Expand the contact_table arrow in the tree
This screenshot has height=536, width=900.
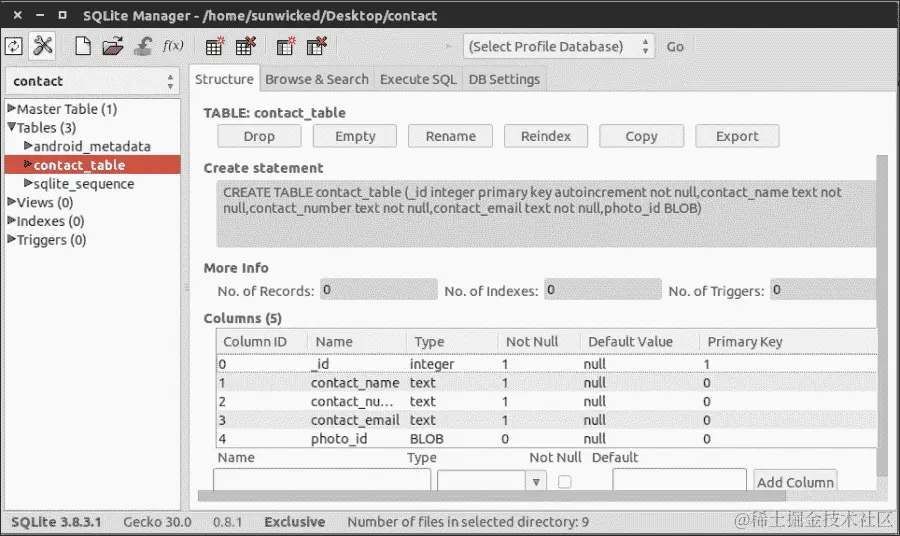click(28, 164)
